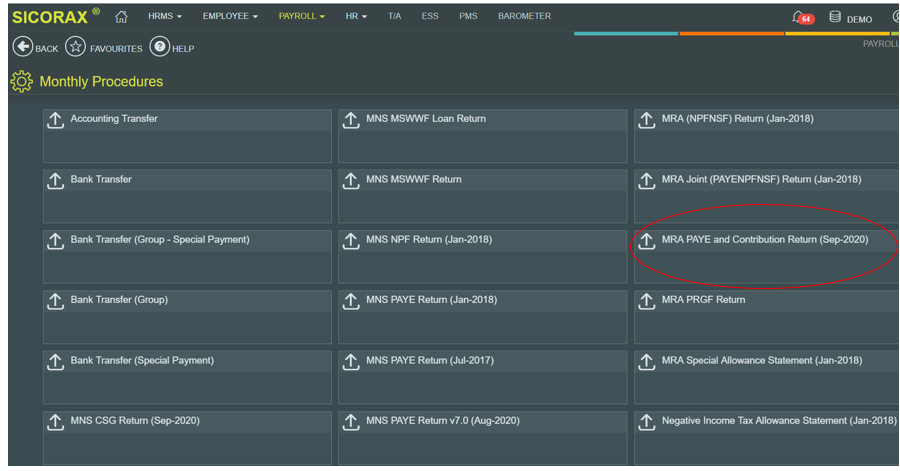The width and height of the screenshot is (900, 471).
Task: Open the ESS menu item
Action: click(430, 16)
